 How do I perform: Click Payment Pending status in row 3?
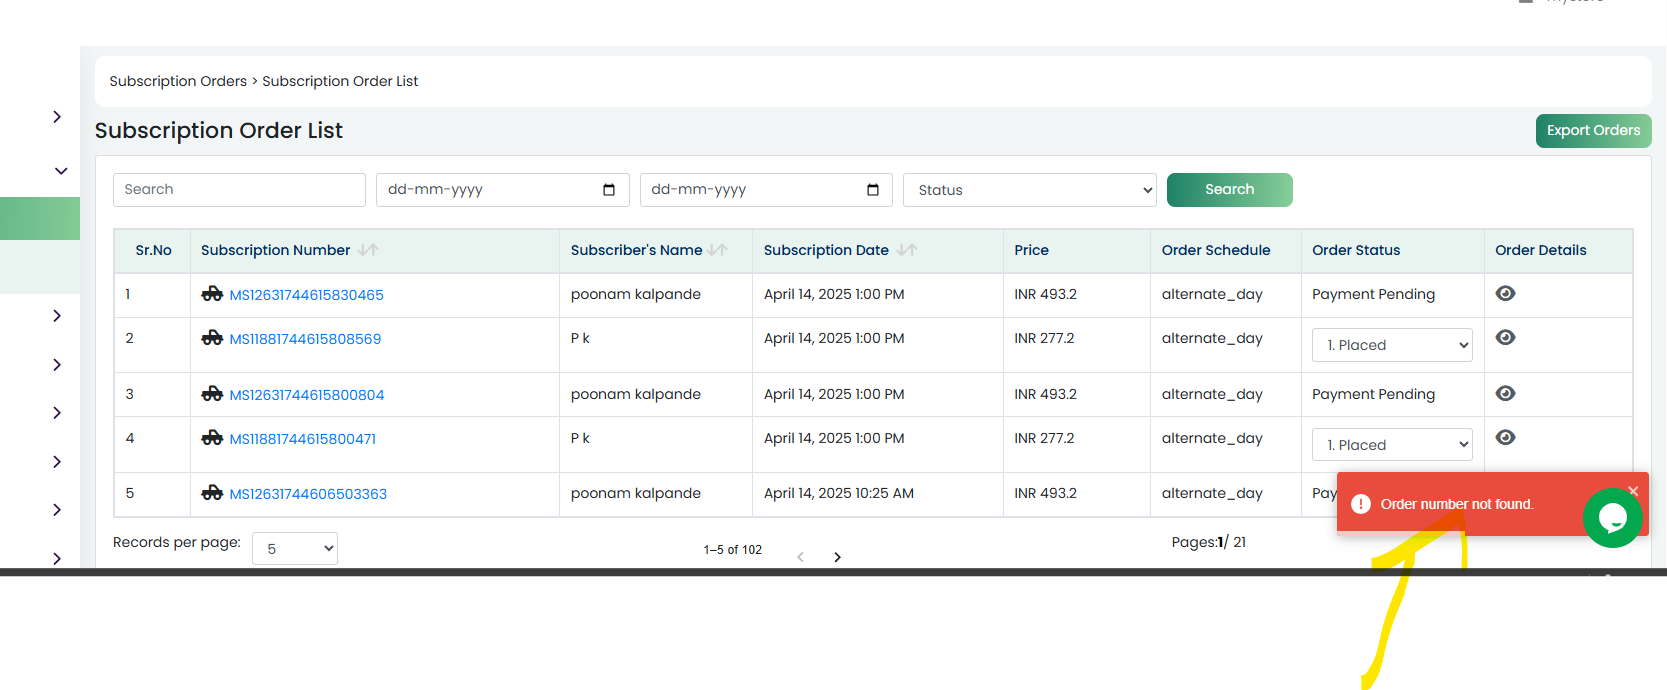point(1373,394)
